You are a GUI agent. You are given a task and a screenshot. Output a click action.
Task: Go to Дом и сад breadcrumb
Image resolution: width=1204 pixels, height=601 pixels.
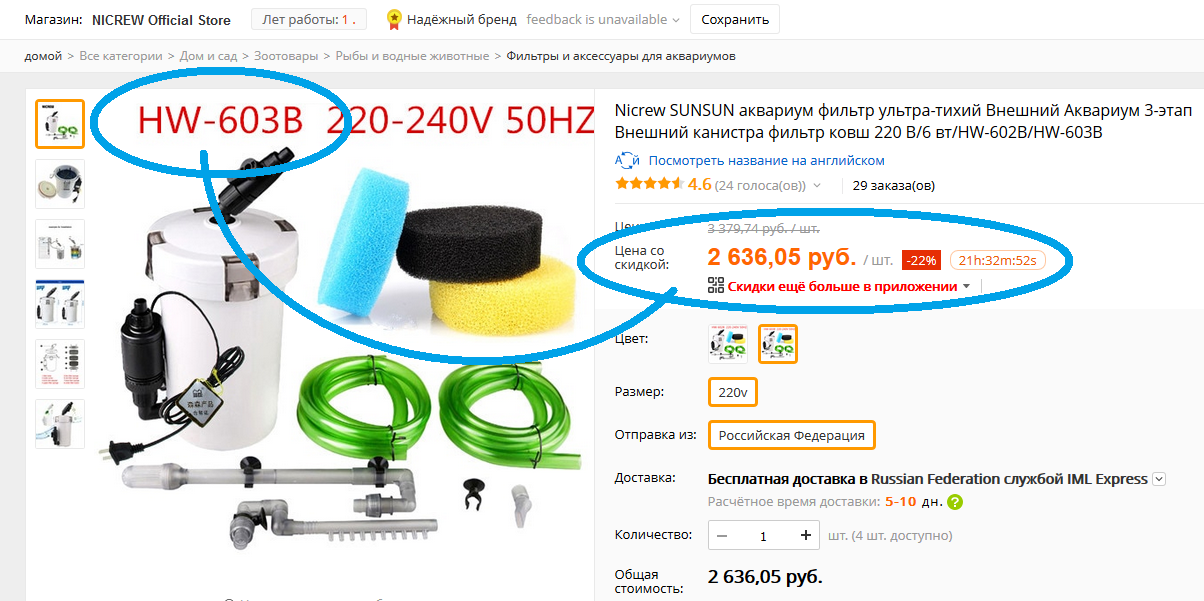point(208,56)
